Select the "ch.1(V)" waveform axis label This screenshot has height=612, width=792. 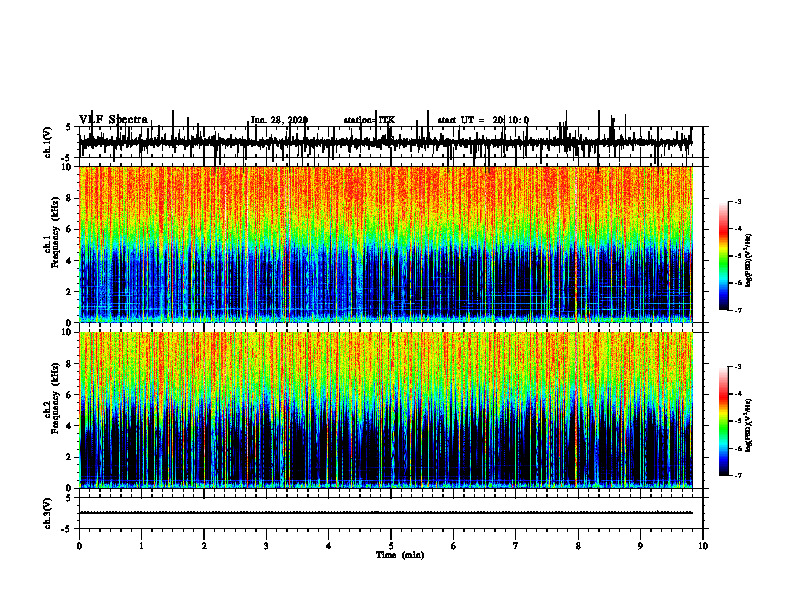point(47,142)
